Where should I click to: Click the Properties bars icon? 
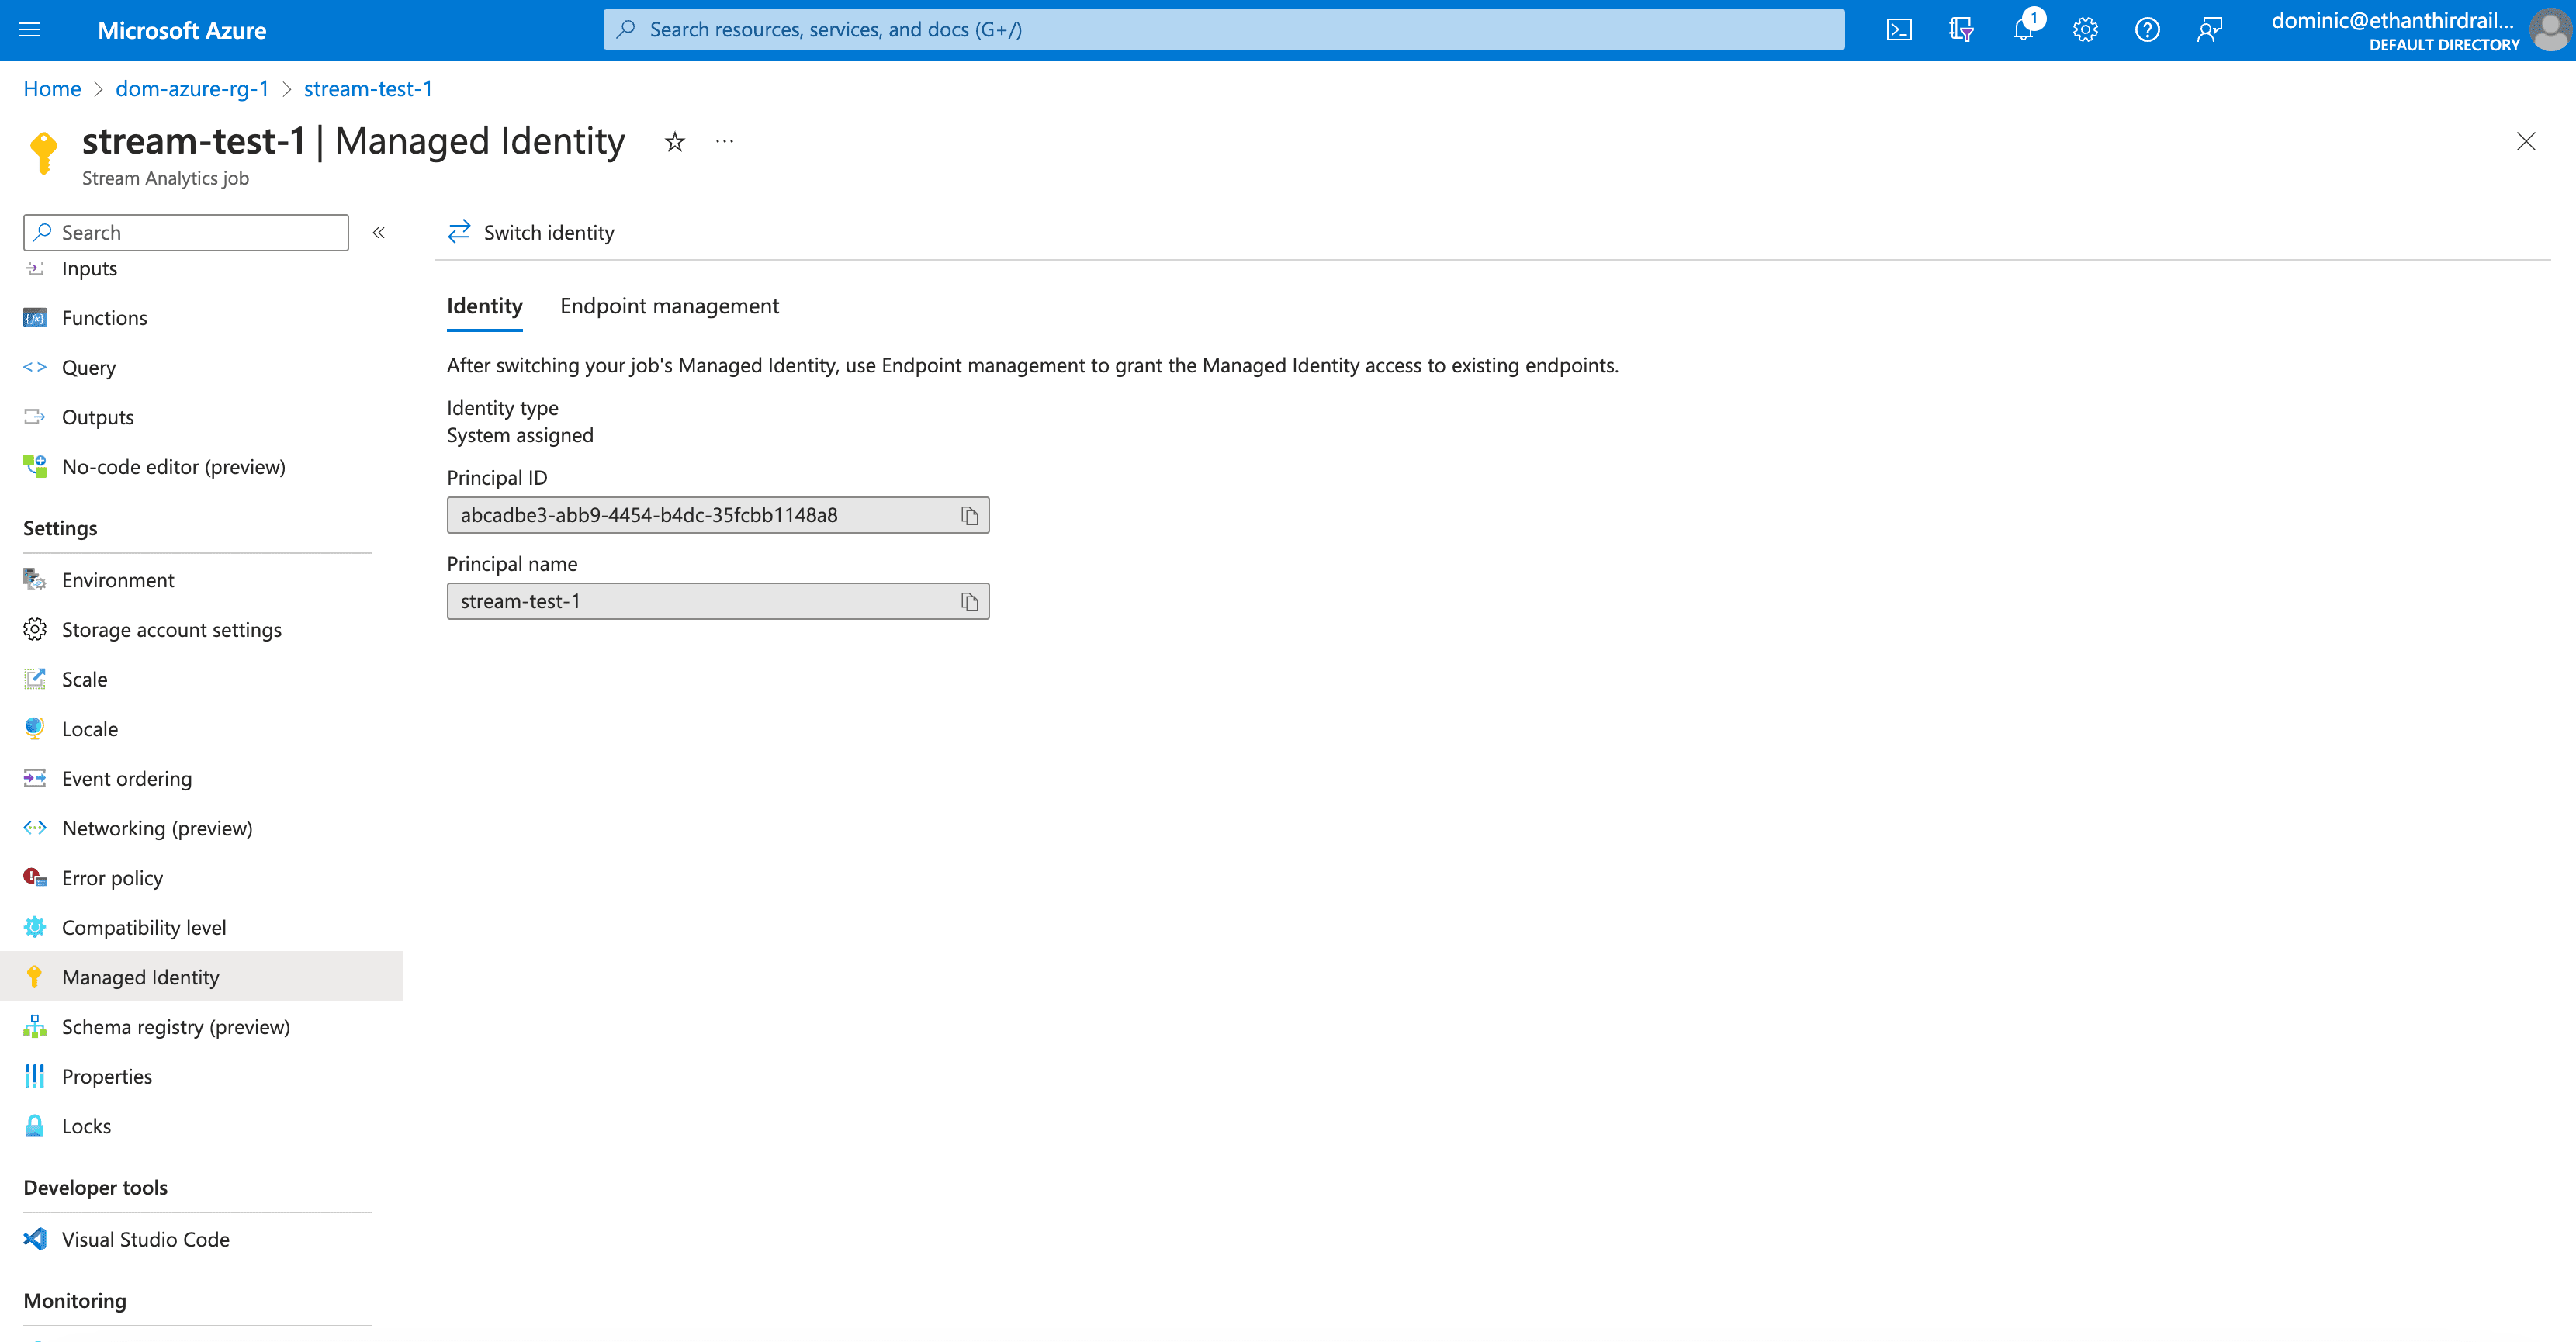(35, 1077)
